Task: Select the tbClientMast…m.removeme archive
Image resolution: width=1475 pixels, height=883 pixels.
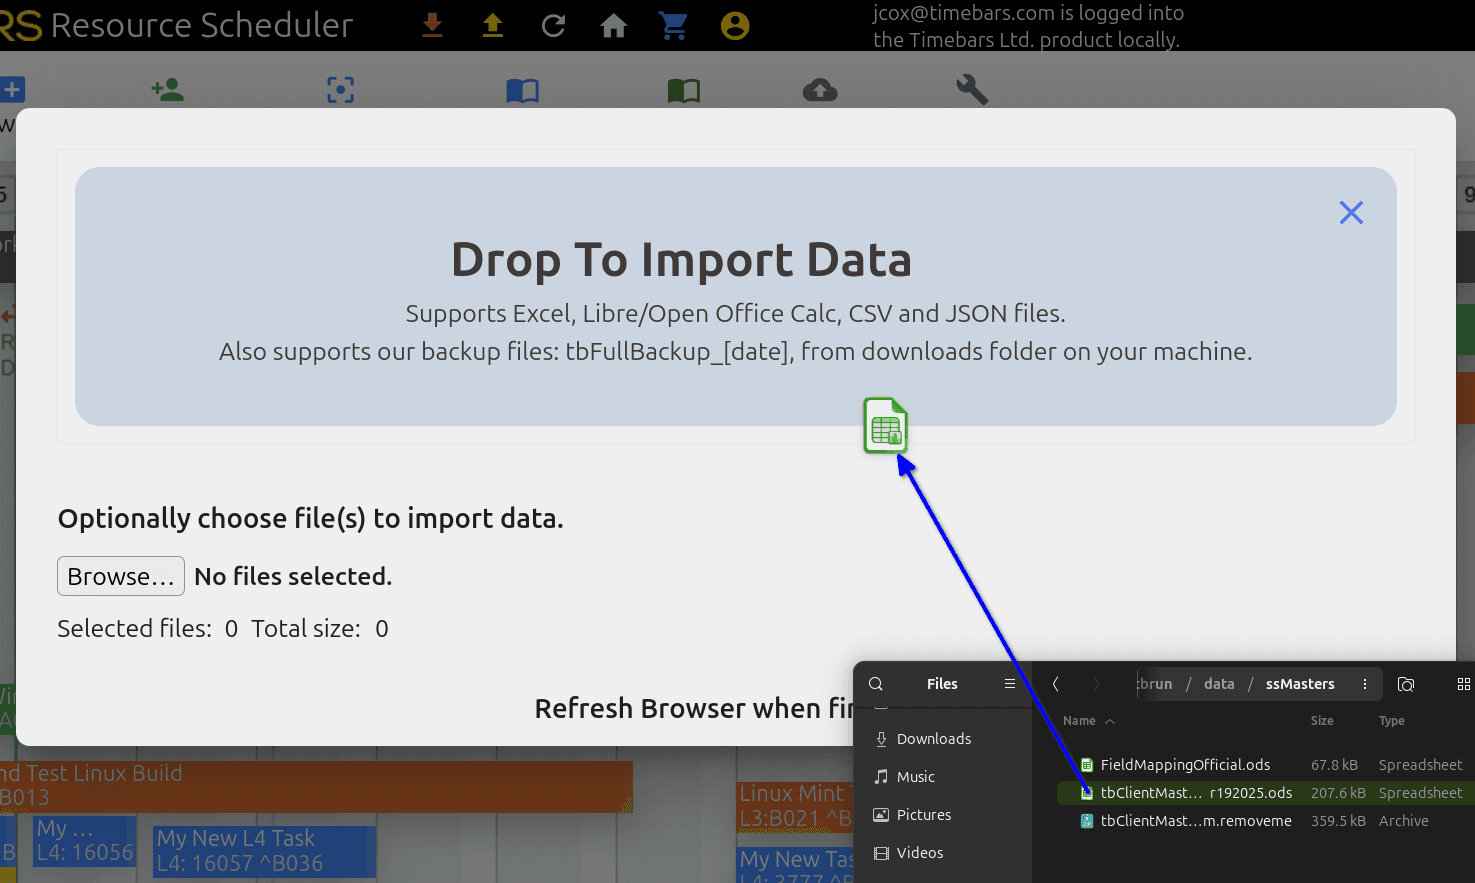Action: 1266,821
